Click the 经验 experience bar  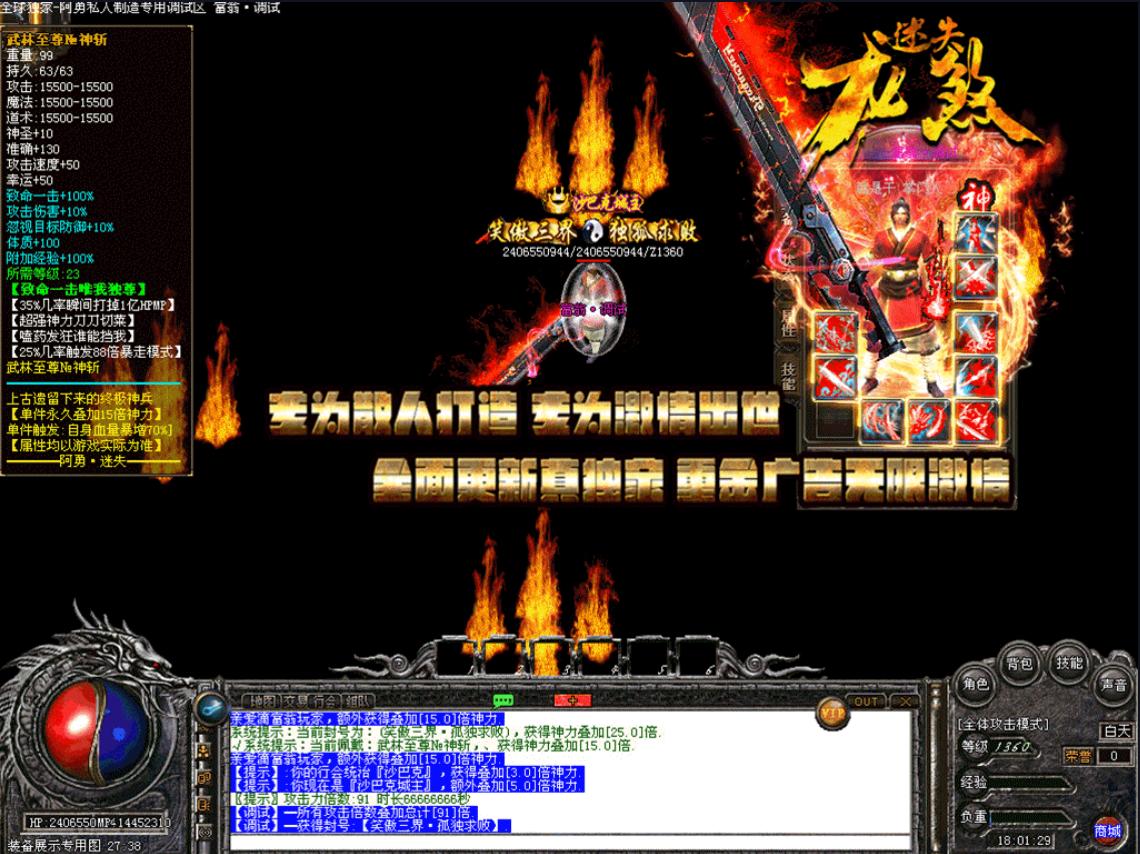[1032, 783]
